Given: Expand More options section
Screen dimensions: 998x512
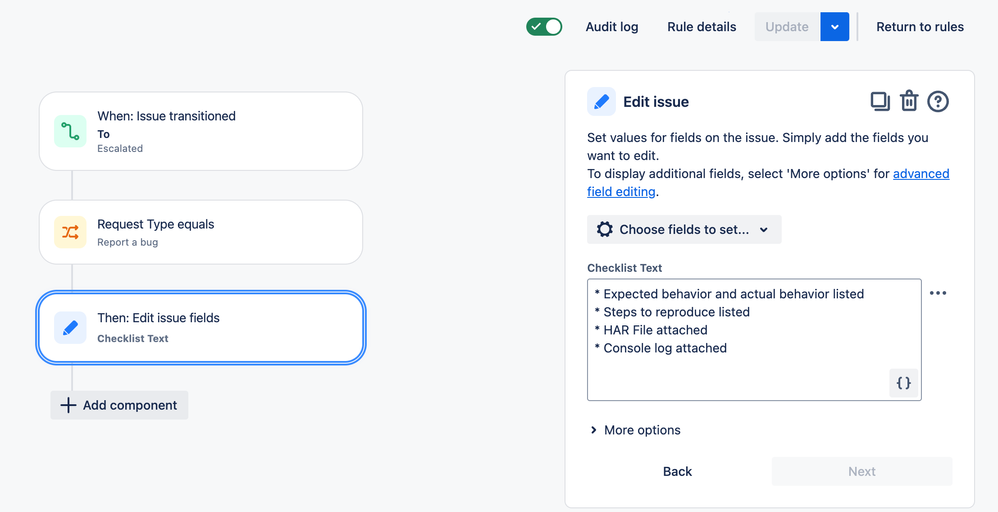Looking at the screenshot, I should click(635, 430).
